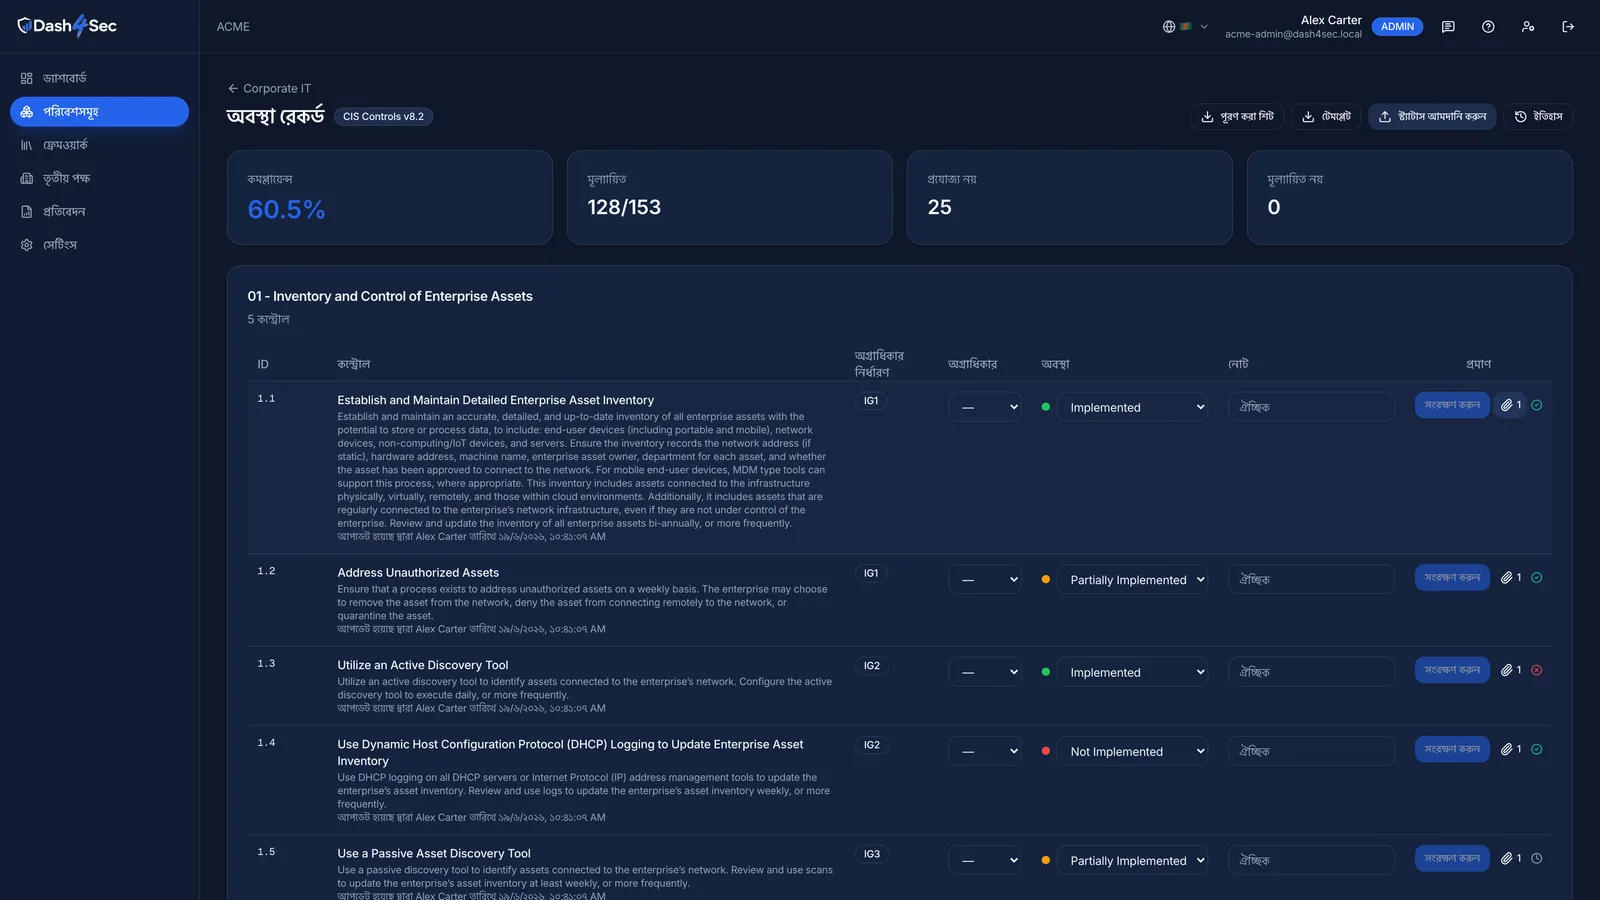
Task: Click the note field for control 1.1
Action: (1311, 407)
